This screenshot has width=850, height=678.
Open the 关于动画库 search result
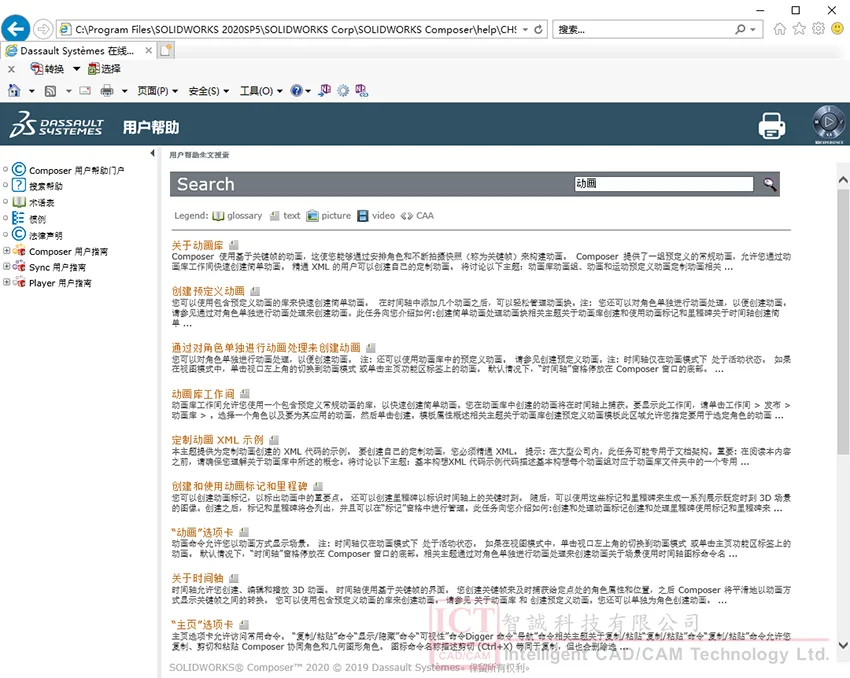197,245
